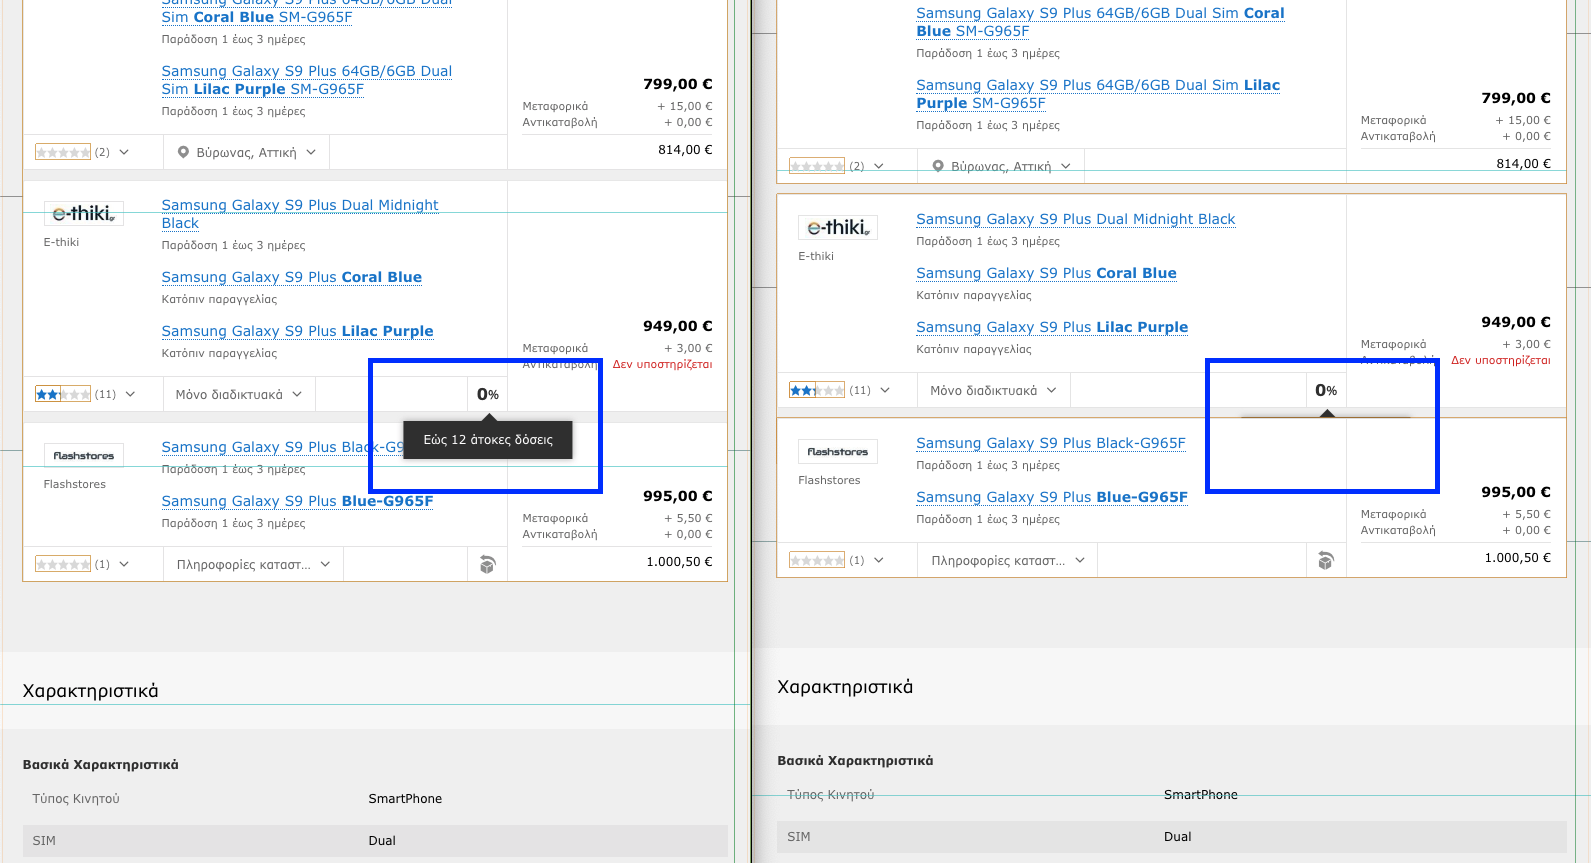Screen dimensions: 1591x863
Task: Click location pin beside Βύρωνας in left pane
Action: (183, 152)
